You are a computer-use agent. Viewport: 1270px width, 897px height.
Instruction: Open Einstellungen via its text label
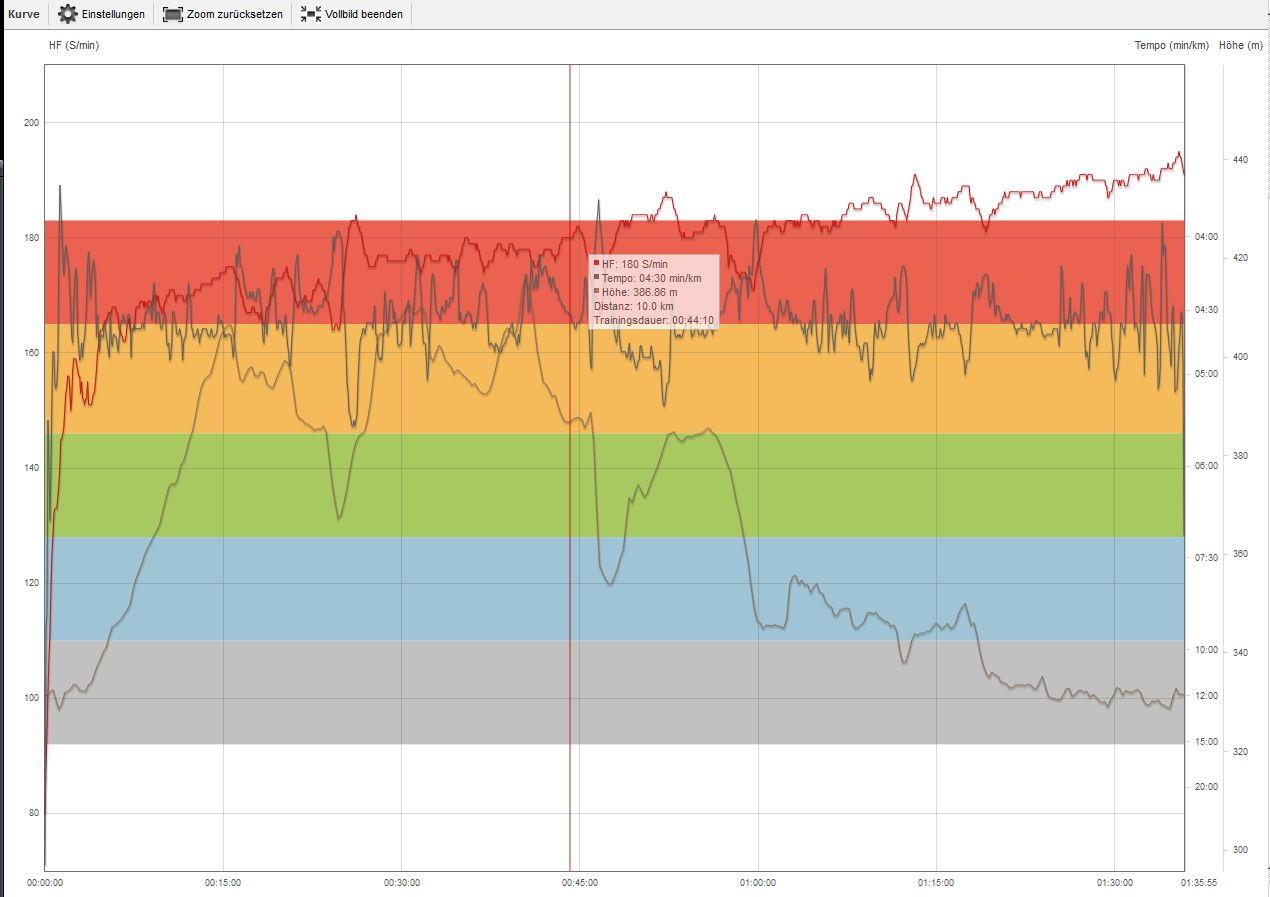pos(113,14)
